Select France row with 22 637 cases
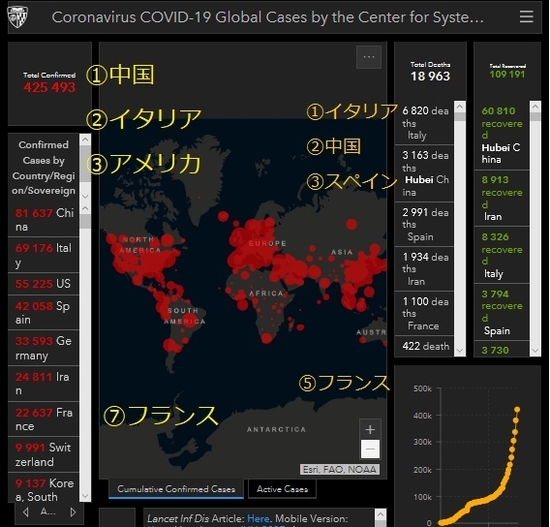 pyautogui.click(x=43, y=419)
